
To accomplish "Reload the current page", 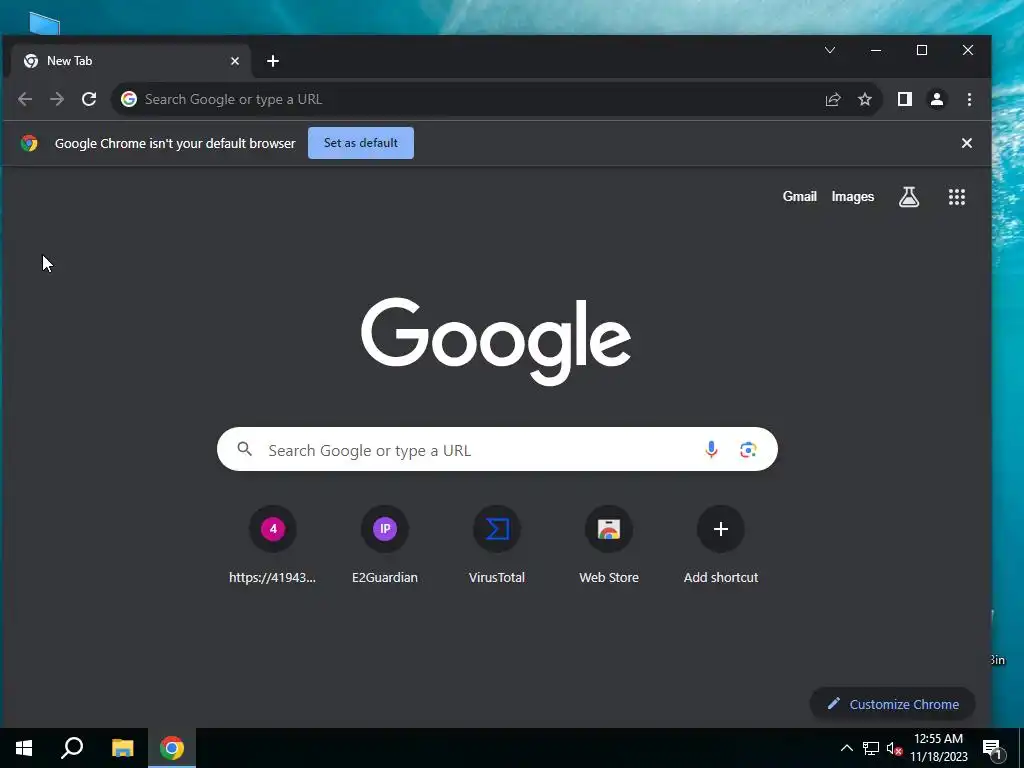I will coord(89,99).
